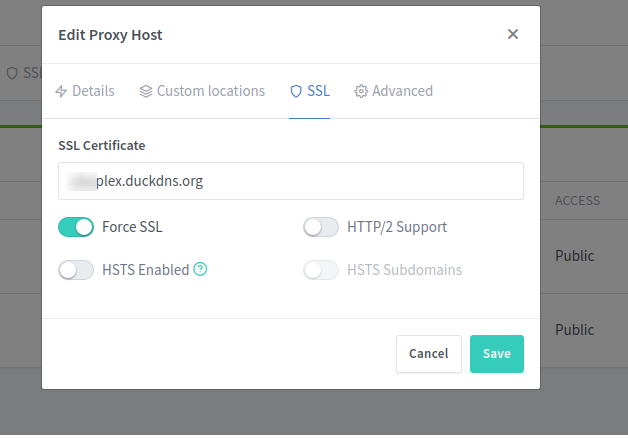Click the Force SSL label text
628x439 pixels.
pyautogui.click(x=132, y=227)
